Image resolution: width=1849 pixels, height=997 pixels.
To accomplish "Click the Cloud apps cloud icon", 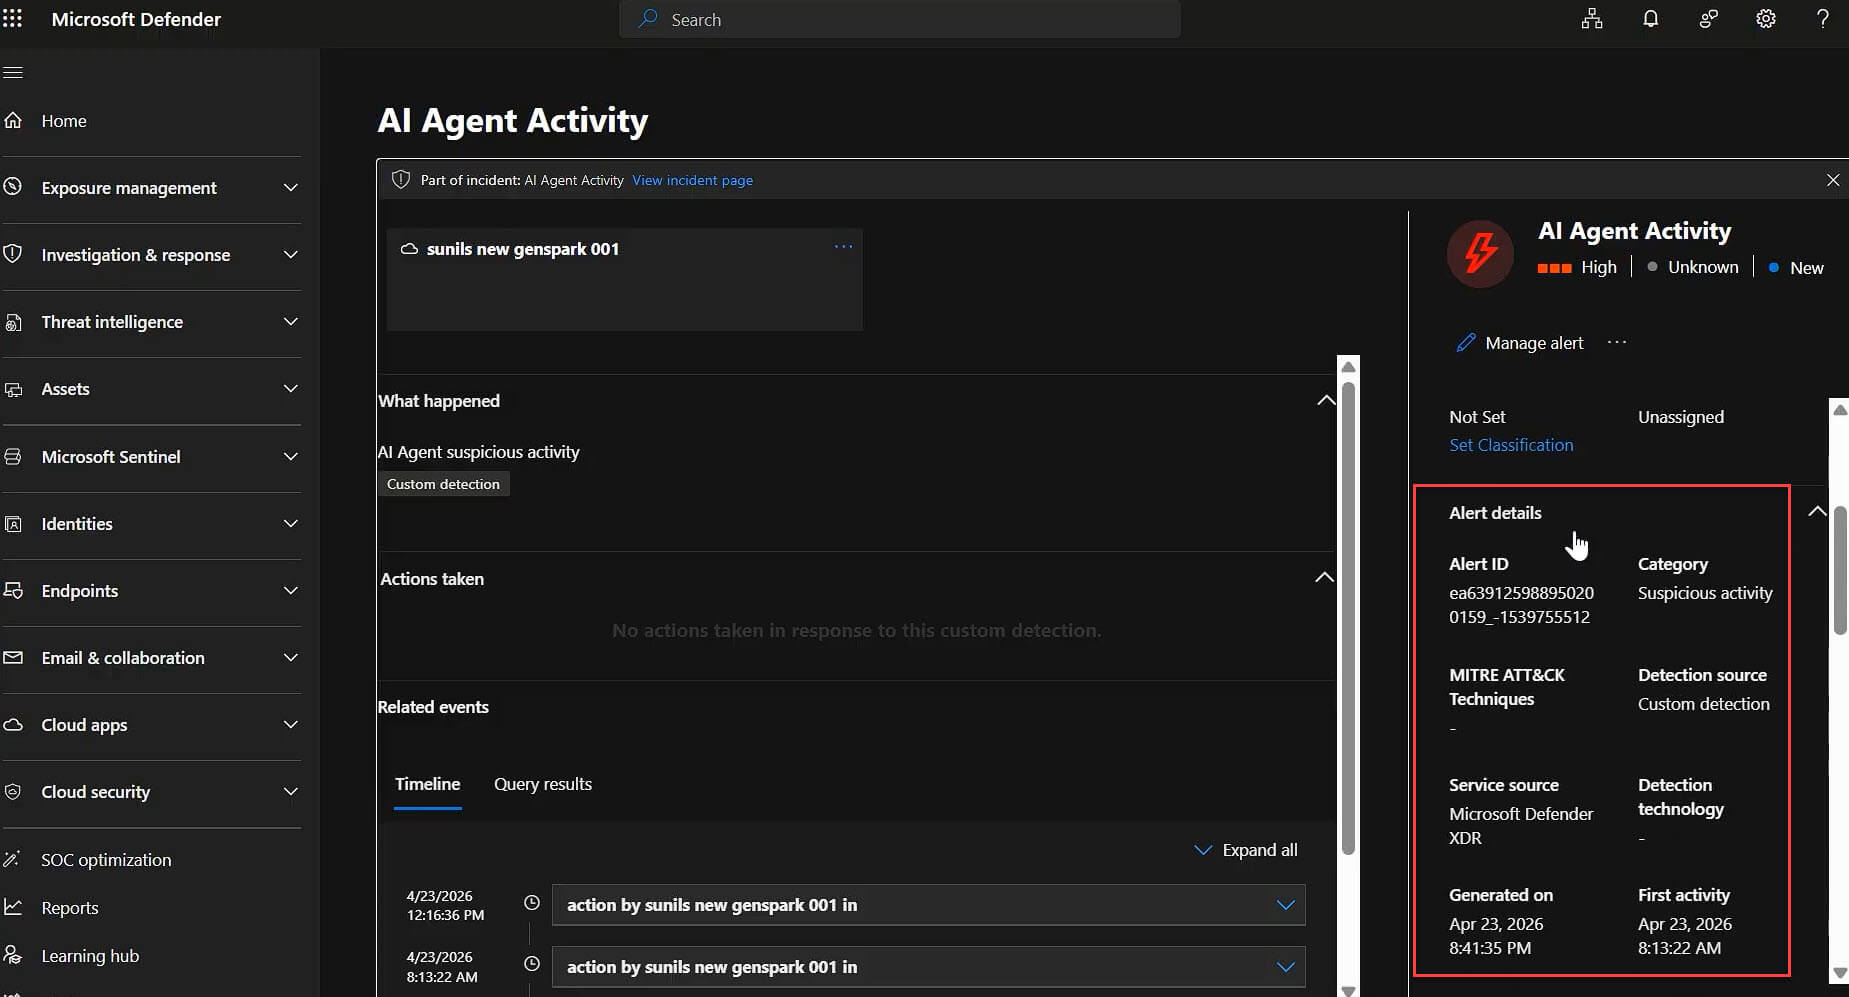I will 13,724.
